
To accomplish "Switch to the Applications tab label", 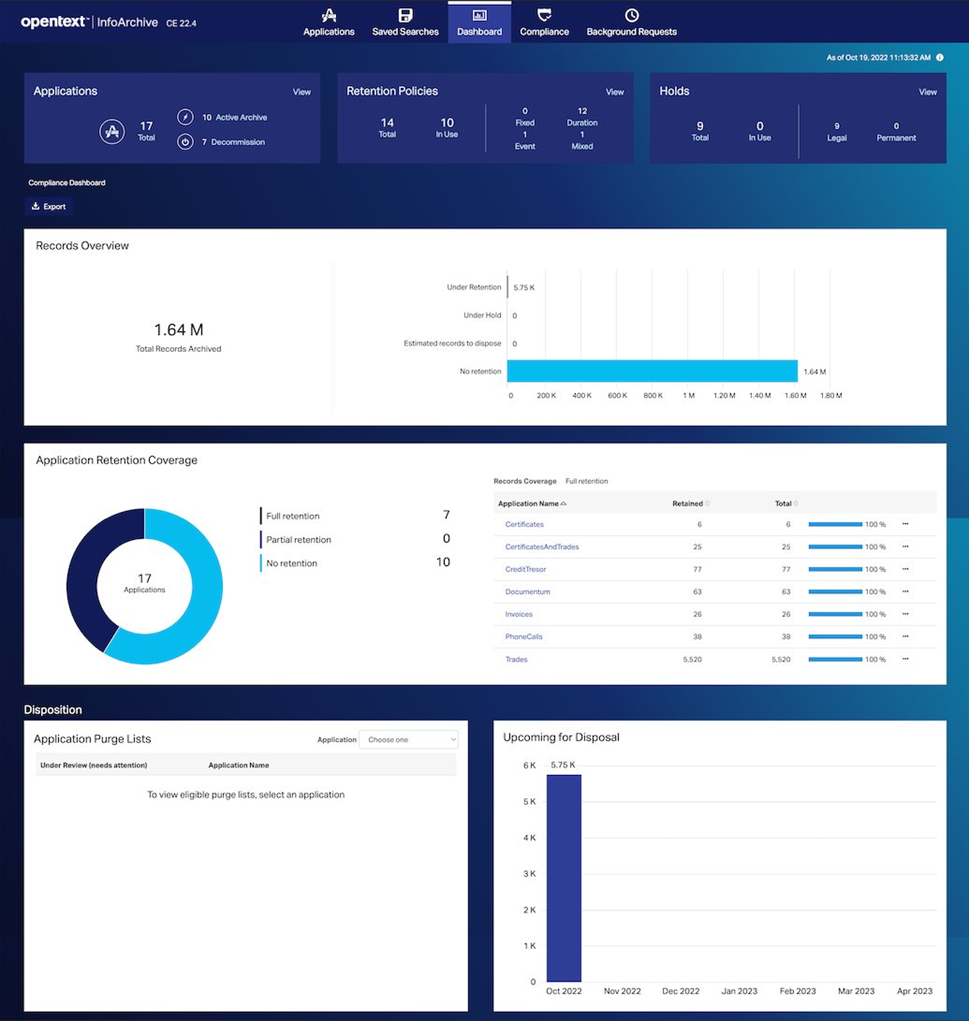I will tap(329, 32).
